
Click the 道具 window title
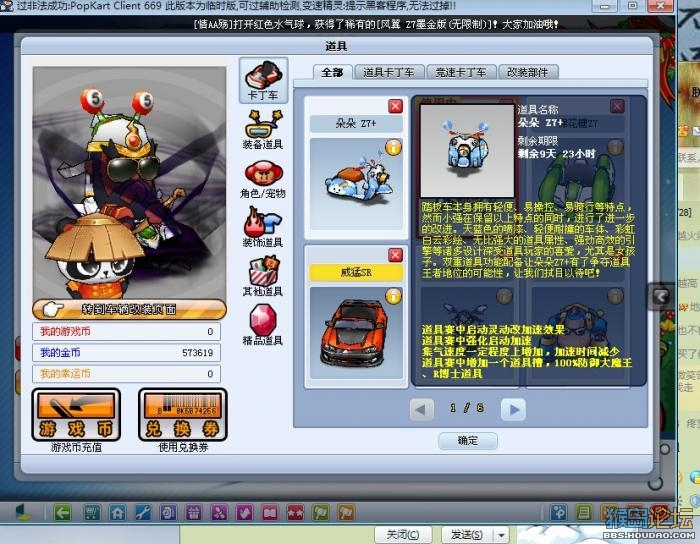click(336, 46)
